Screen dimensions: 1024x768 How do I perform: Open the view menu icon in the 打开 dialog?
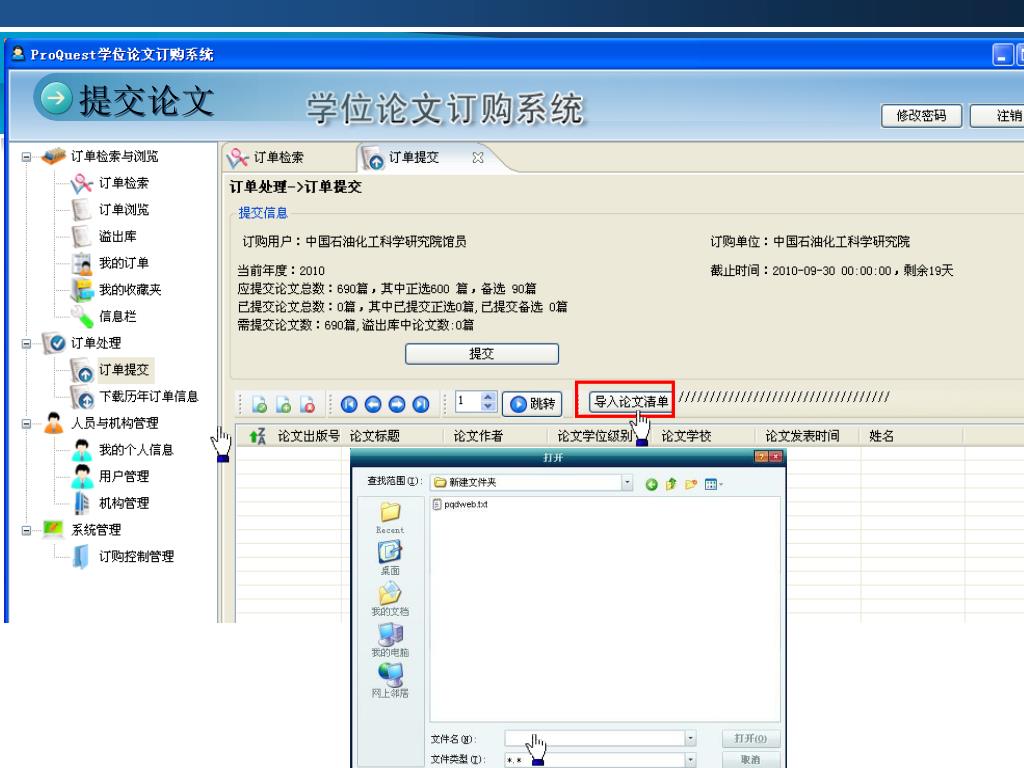[x=713, y=484]
